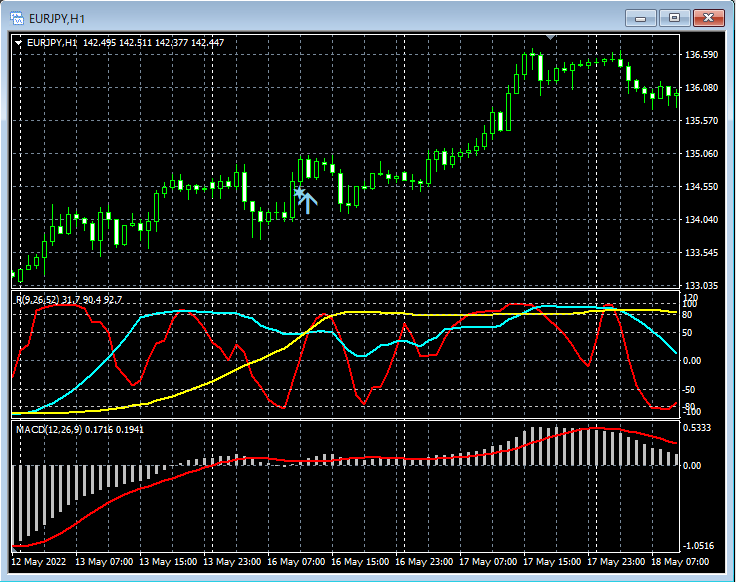This screenshot has width=737, height=582.
Task: Click price level 135.570 on the scale
Action: 701,120
